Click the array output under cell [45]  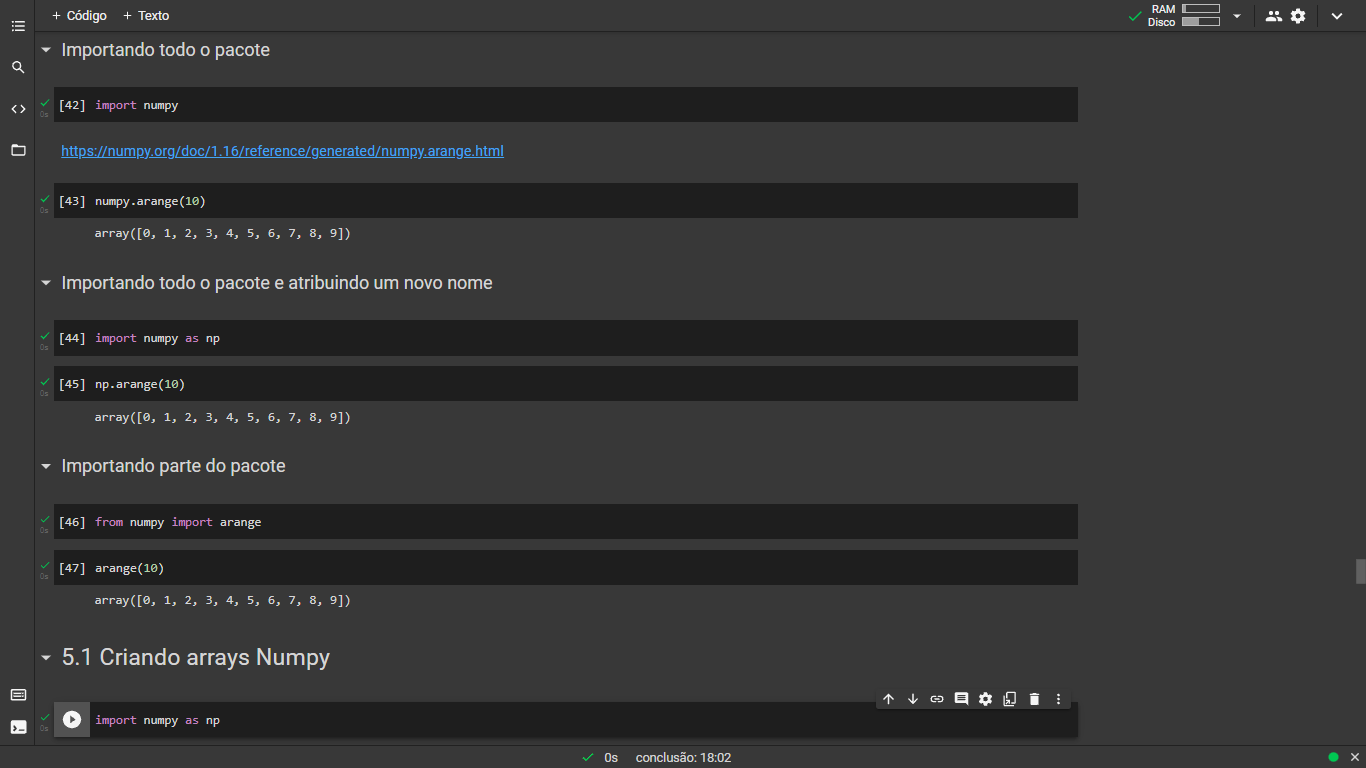[x=223, y=417]
